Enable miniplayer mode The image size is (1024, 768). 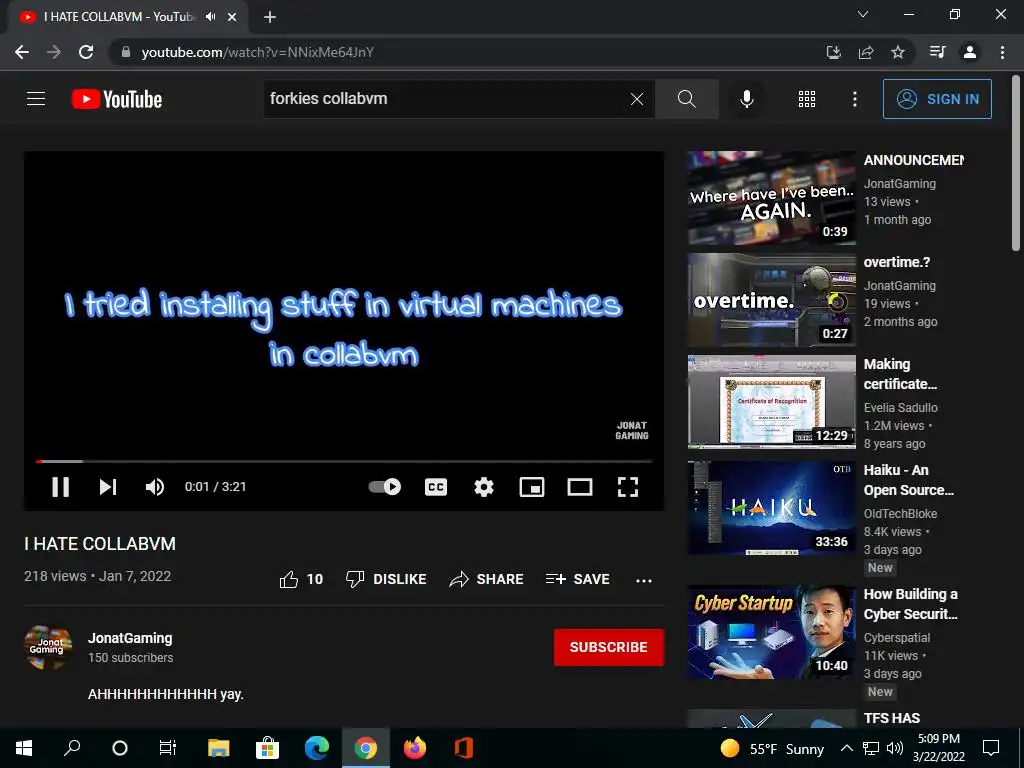(532, 487)
